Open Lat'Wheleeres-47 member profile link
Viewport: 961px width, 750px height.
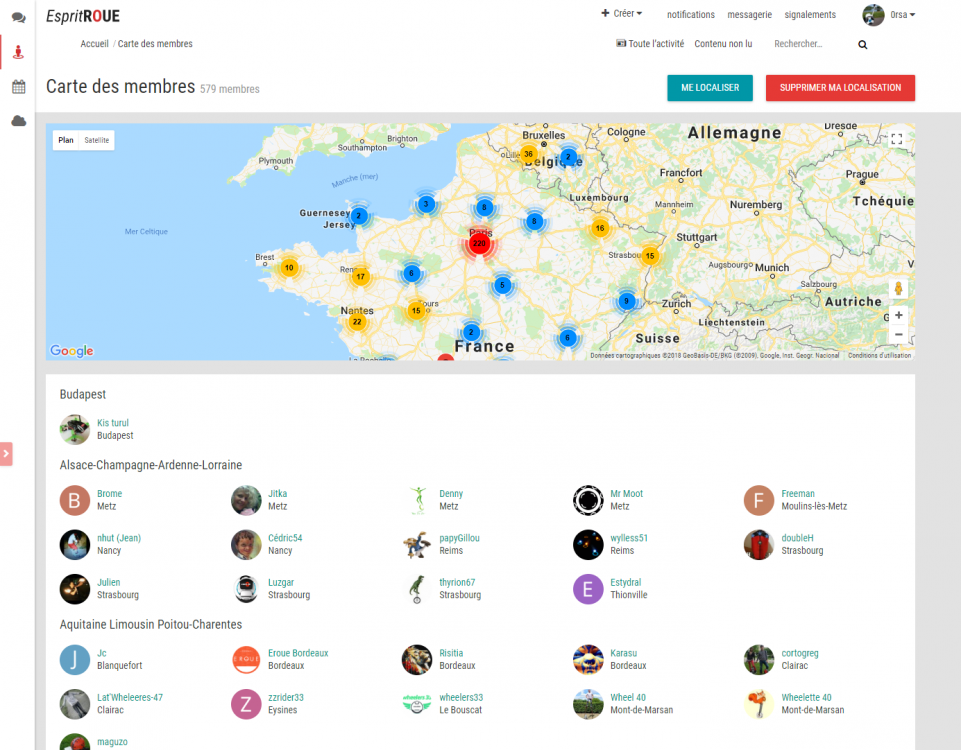(130, 697)
